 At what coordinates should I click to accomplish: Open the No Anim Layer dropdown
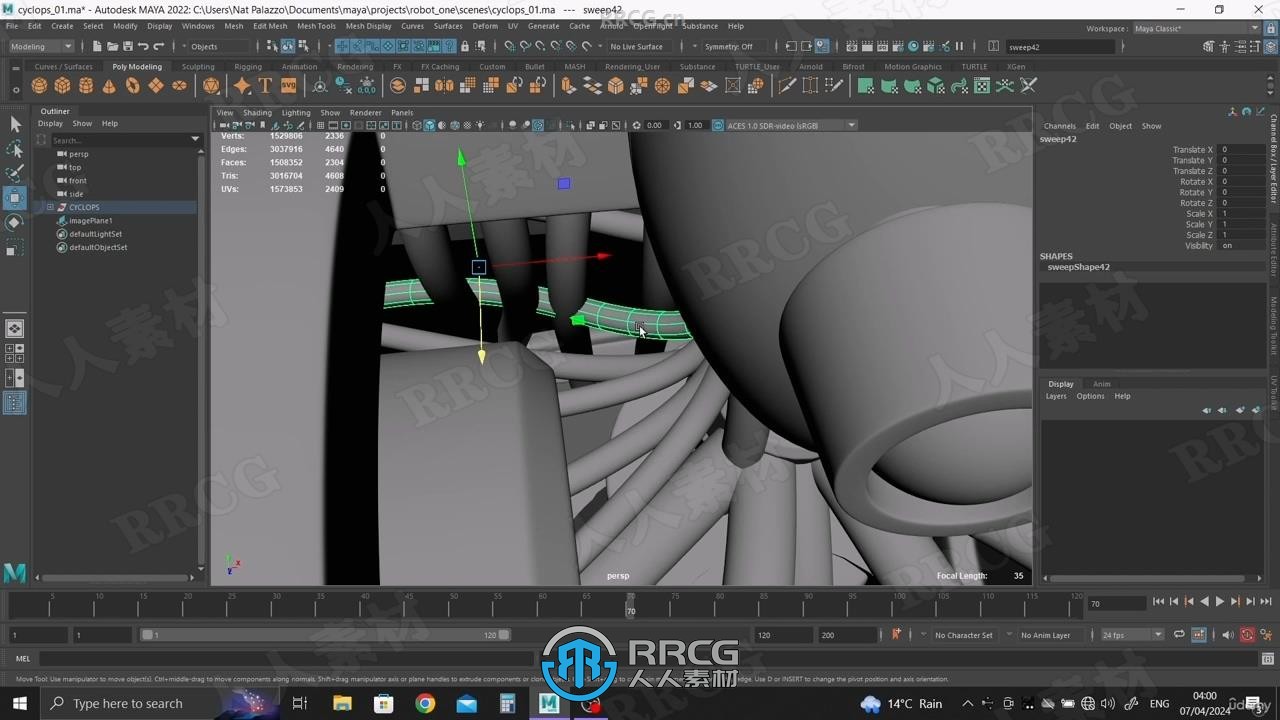(1048, 635)
